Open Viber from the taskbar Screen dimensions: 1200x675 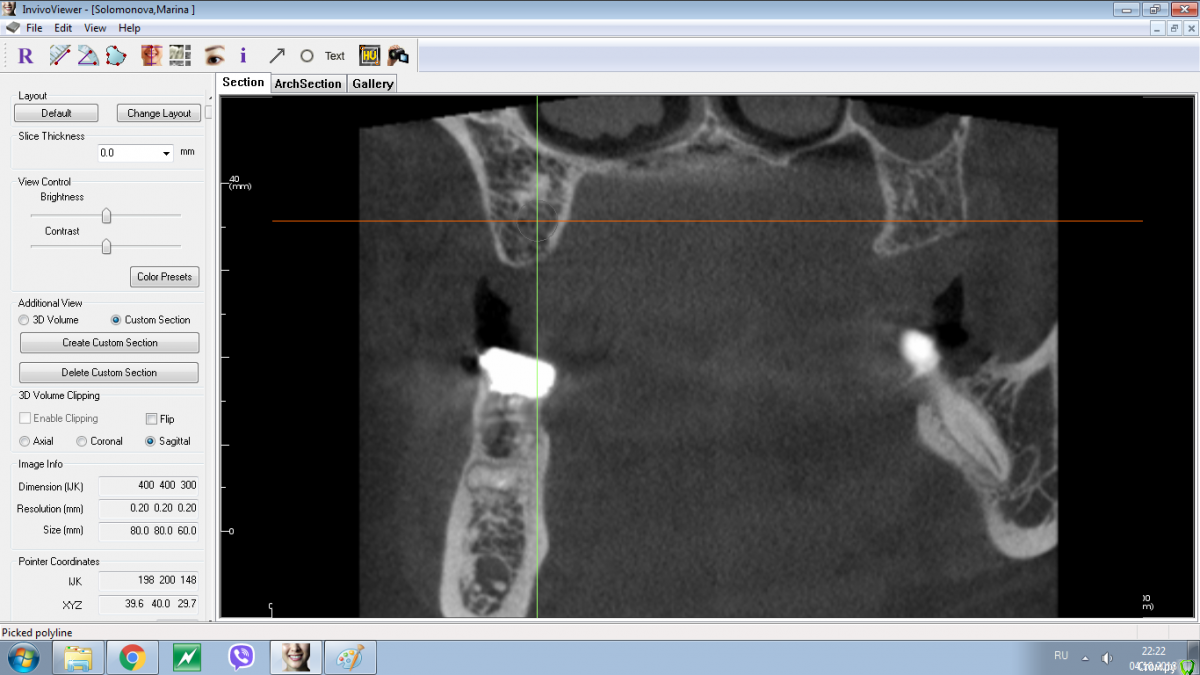click(241, 657)
